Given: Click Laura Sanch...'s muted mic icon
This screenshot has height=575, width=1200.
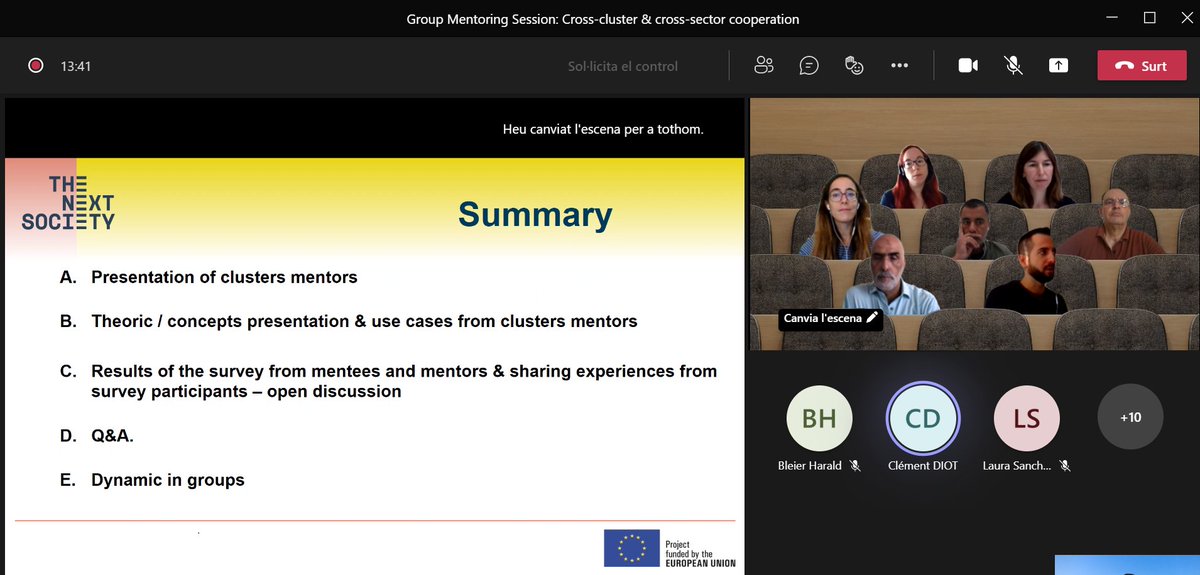Looking at the screenshot, I should point(1065,466).
